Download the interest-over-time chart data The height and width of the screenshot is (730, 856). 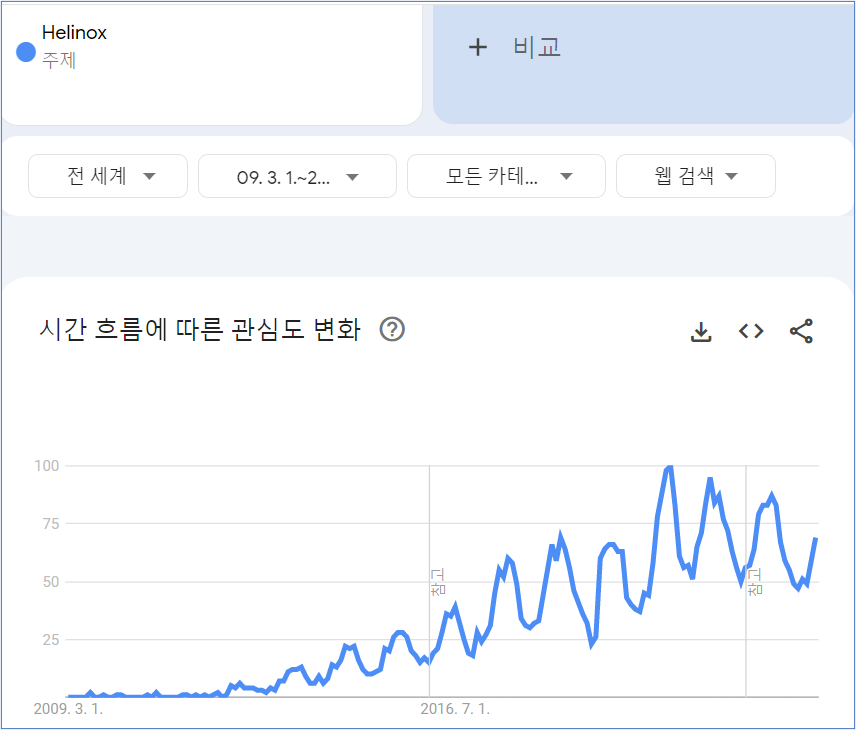[701, 331]
